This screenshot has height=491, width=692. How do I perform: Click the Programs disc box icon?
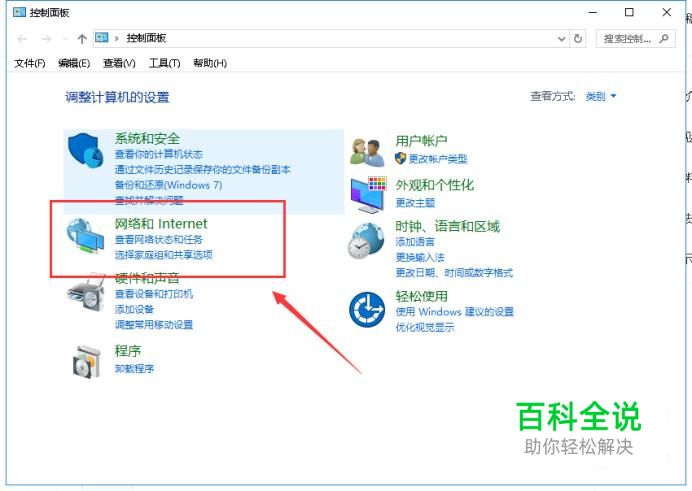86,361
